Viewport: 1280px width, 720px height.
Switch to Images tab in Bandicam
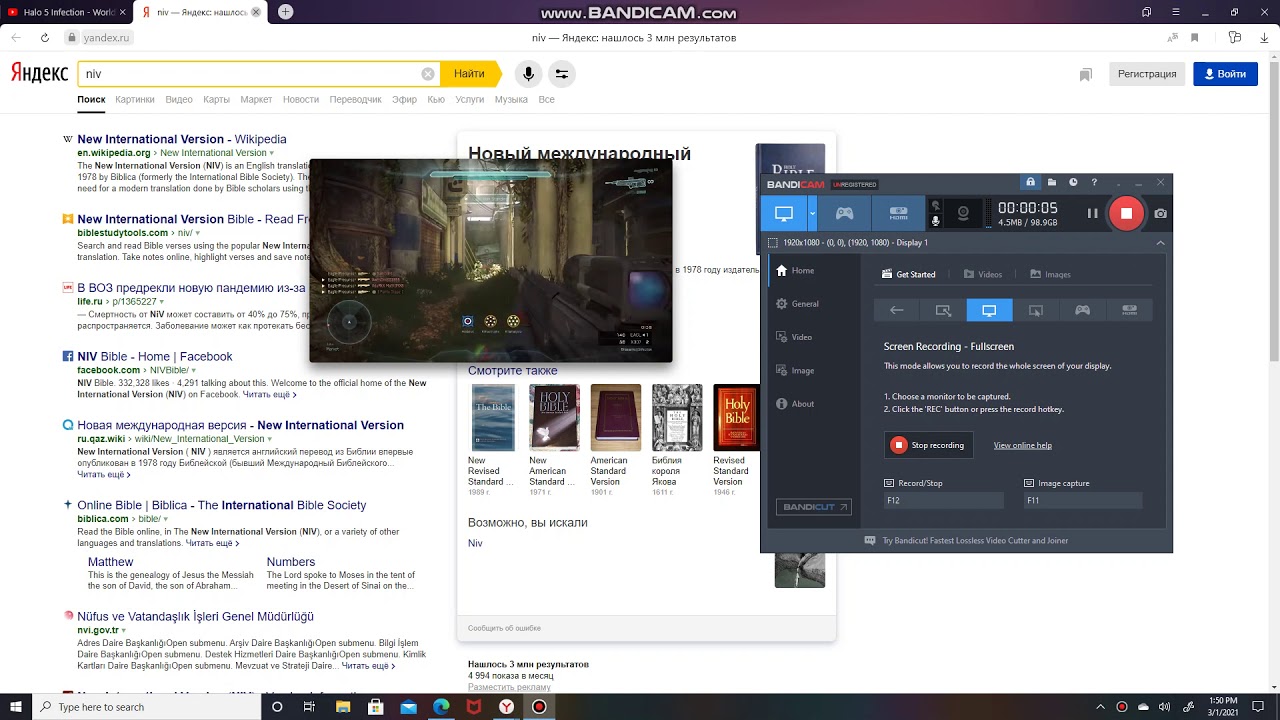[x=1051, y=274]
